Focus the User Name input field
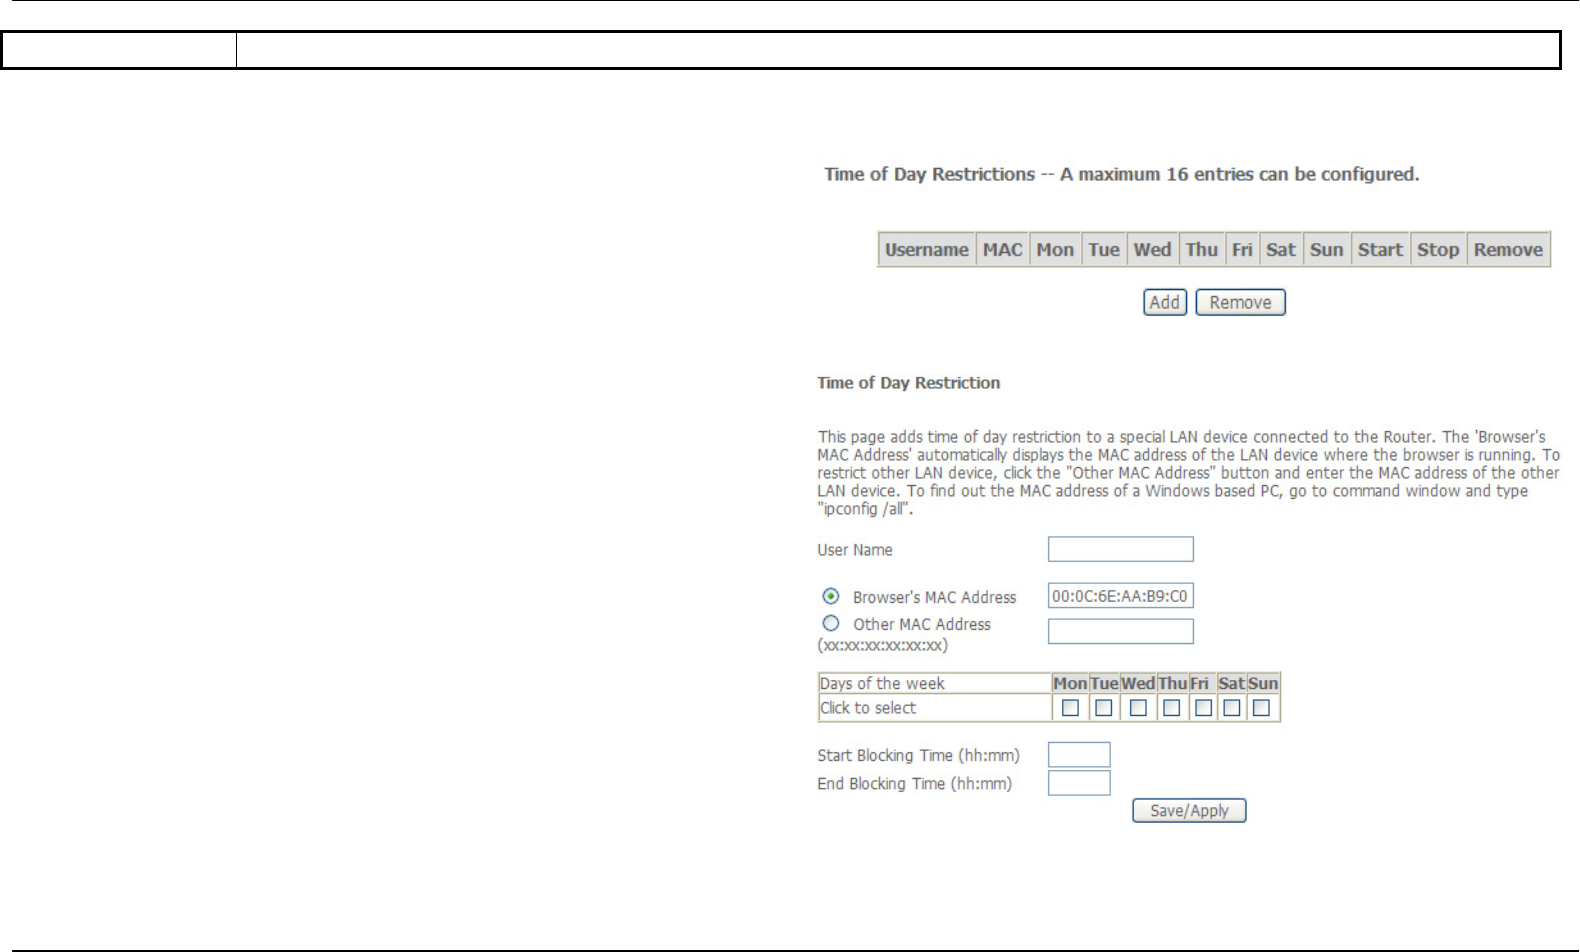The height and width of the screenshot is (952, 1580). coord(1120,549)
